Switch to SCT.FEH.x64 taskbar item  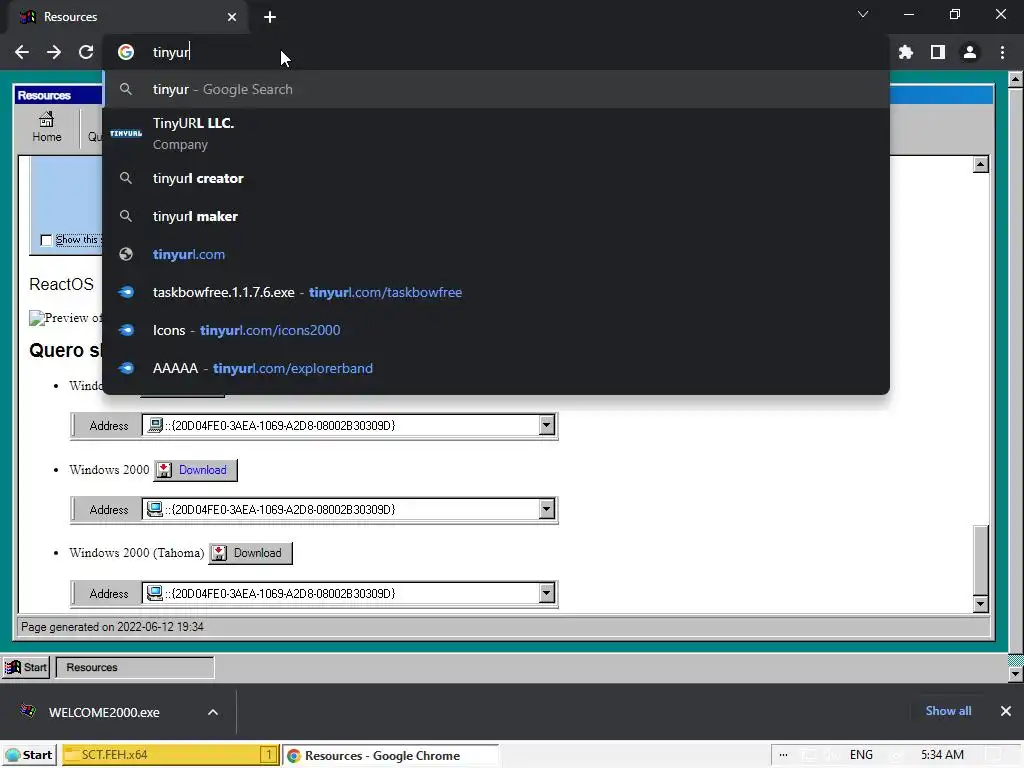[x=170, y=755]
